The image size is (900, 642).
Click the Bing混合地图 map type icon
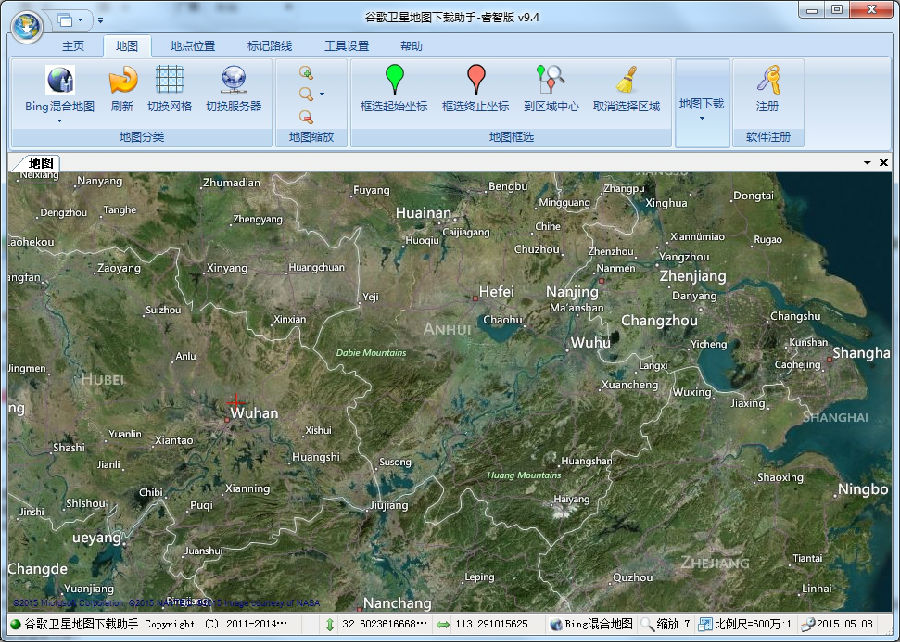pos(60,80)
